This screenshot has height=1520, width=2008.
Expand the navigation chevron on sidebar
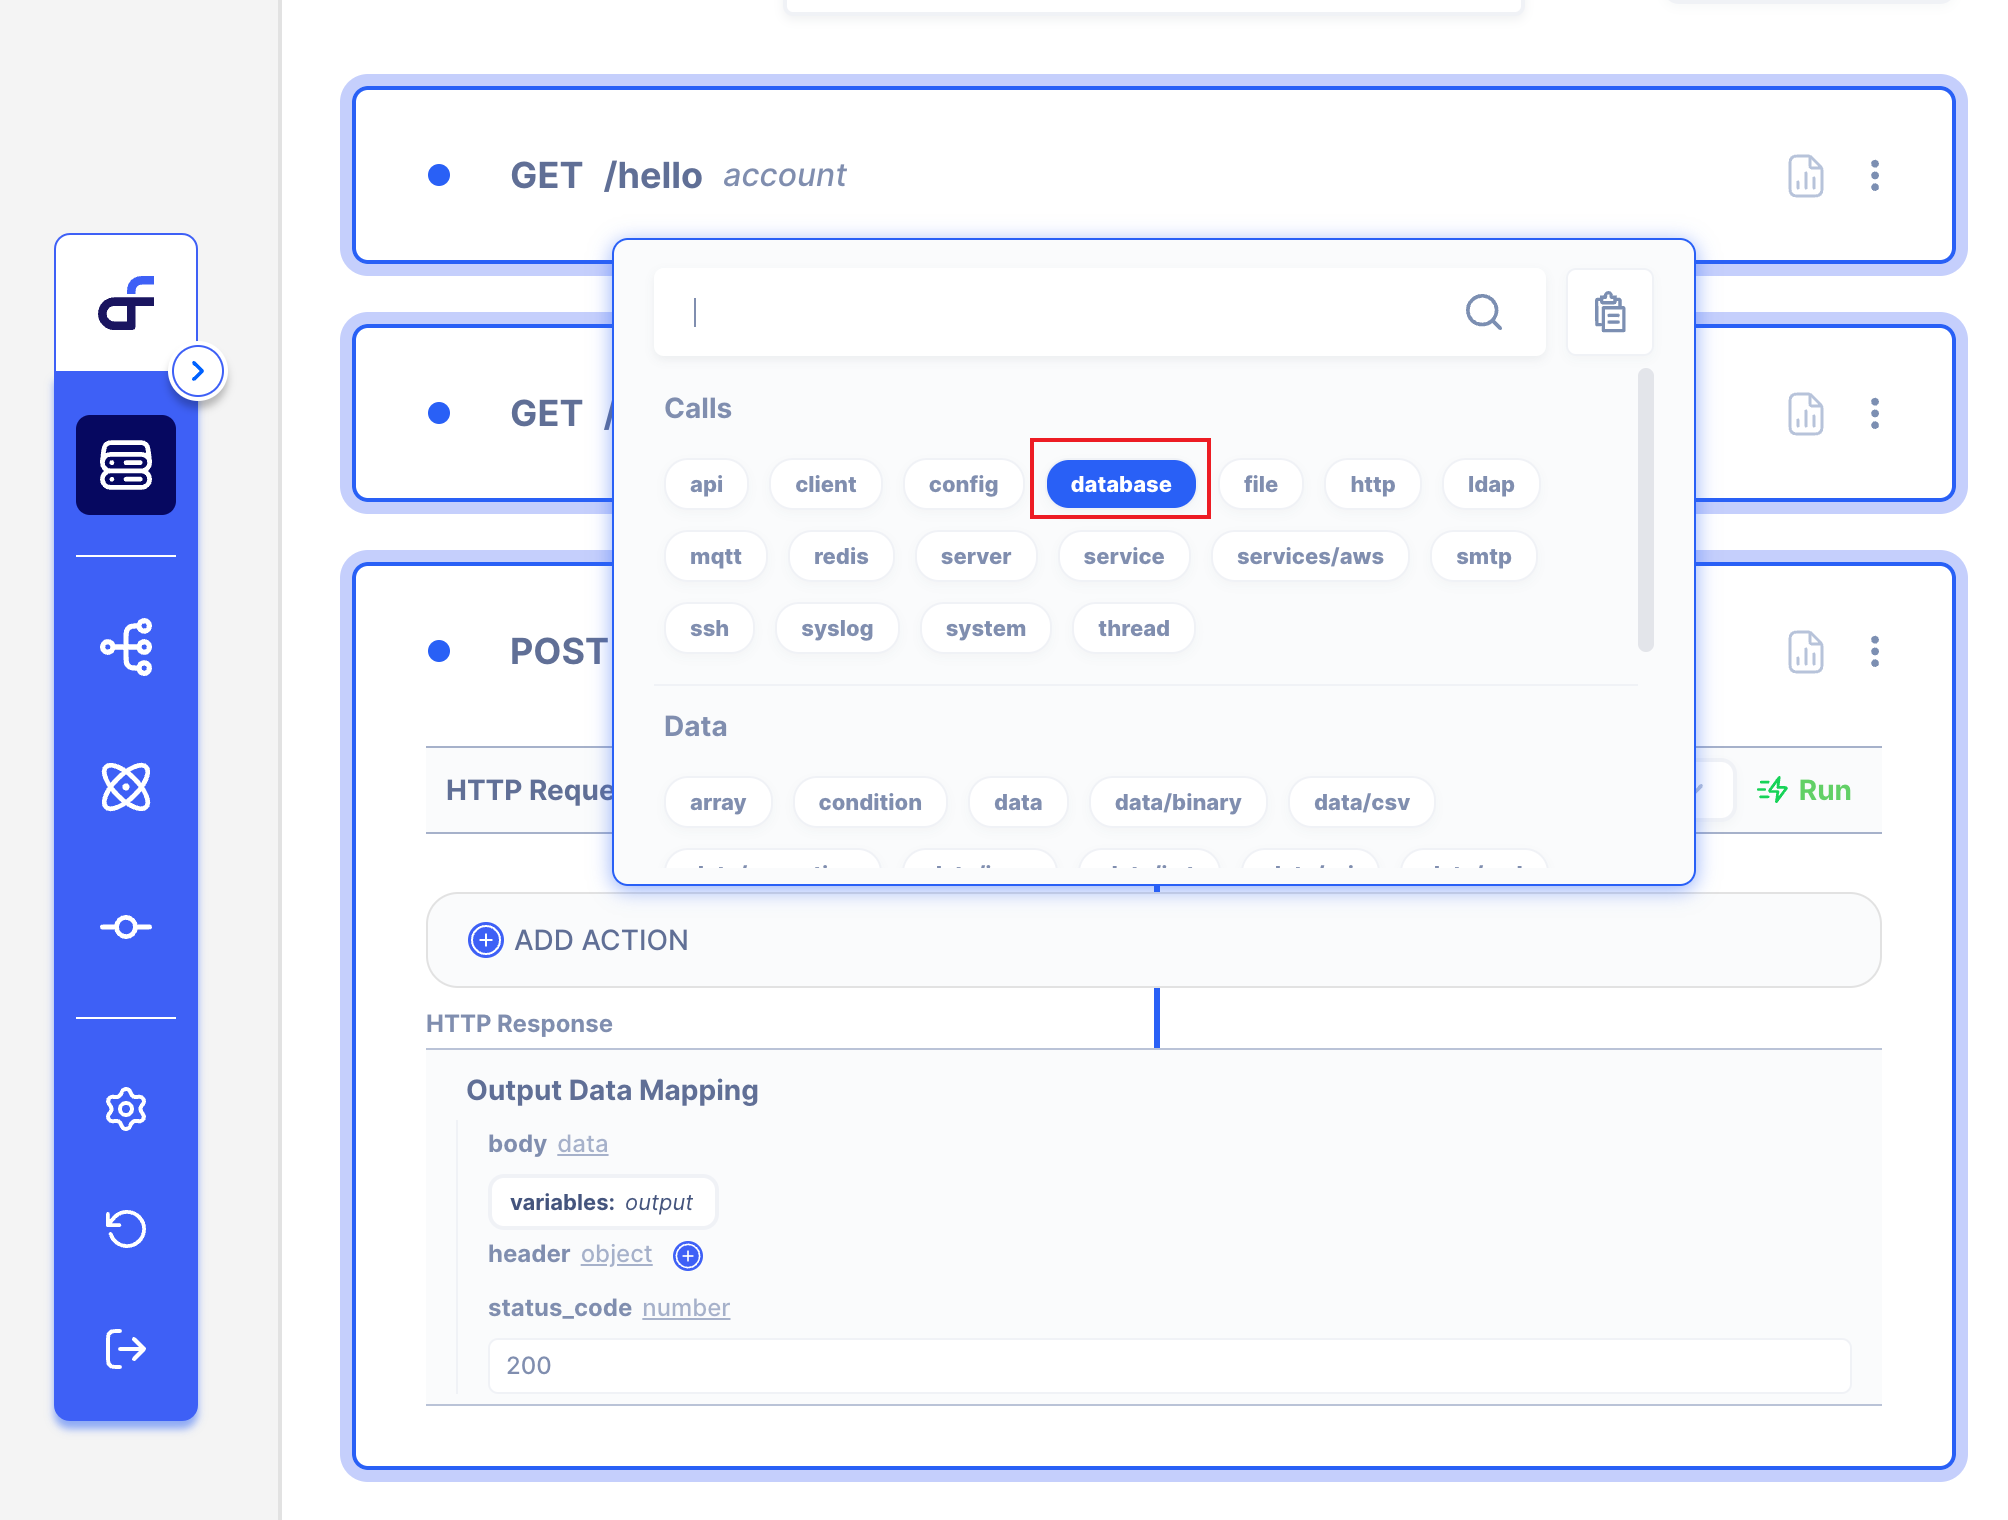click(x=198, y=370)
